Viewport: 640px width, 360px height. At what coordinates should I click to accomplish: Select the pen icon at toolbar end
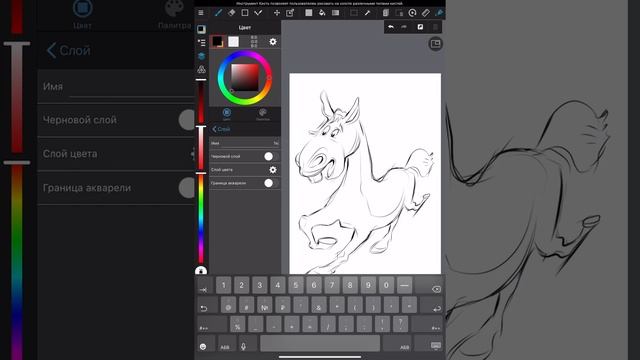pyautogui.click(x=439, y=13)
